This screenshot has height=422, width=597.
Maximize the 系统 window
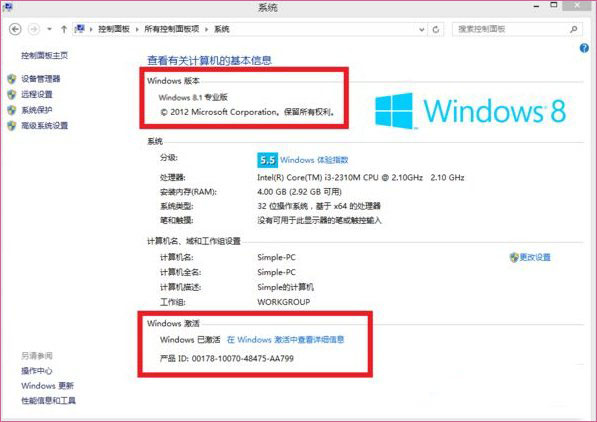[554, 5]
